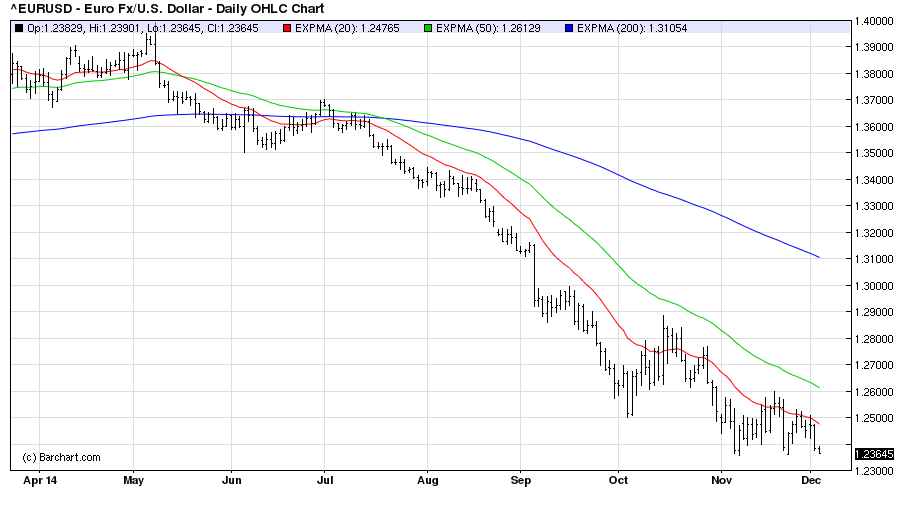Select the May label on time axis
Image resolution: width=900 pixels, height=511 pixels.
134,480
